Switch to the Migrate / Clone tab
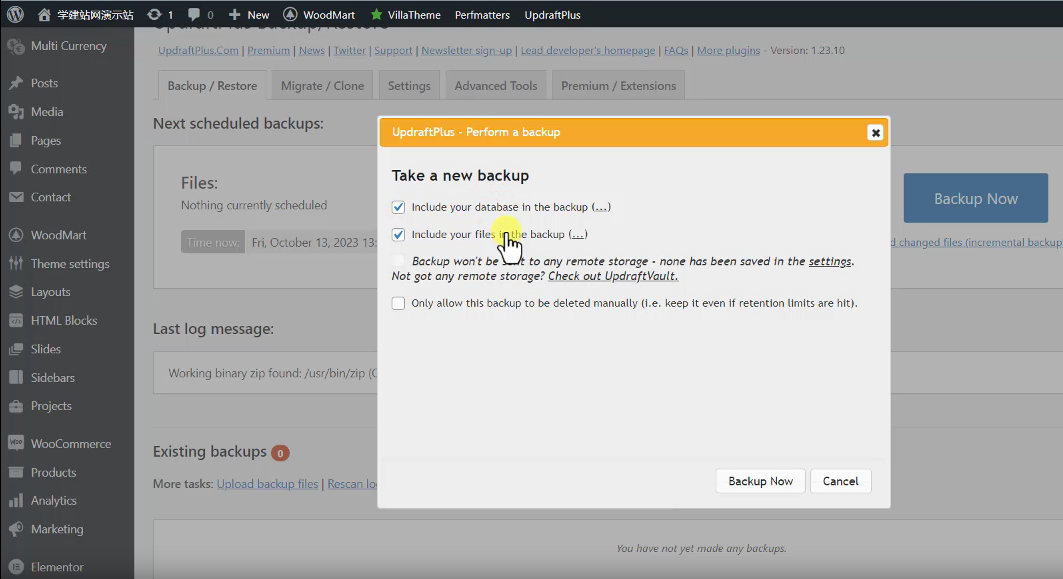1063x579 pixels. coord(323,85)
